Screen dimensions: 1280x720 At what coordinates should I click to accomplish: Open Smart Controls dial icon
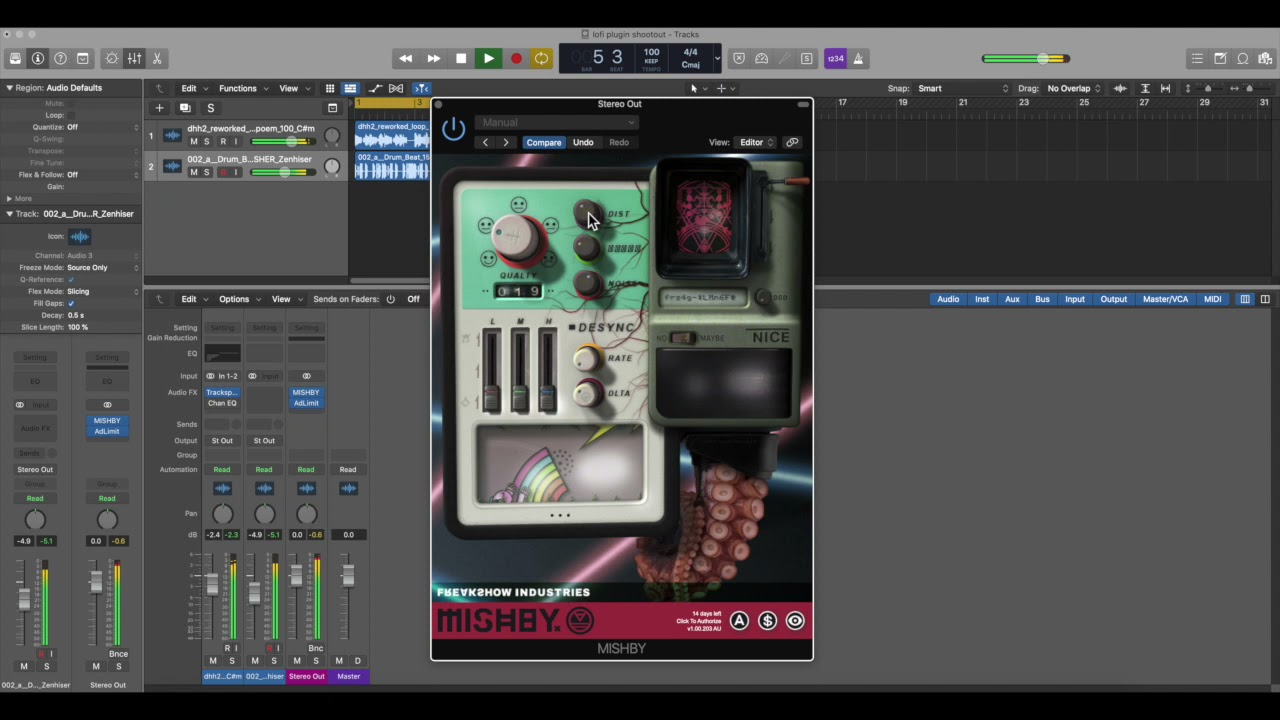pos(112,59)
